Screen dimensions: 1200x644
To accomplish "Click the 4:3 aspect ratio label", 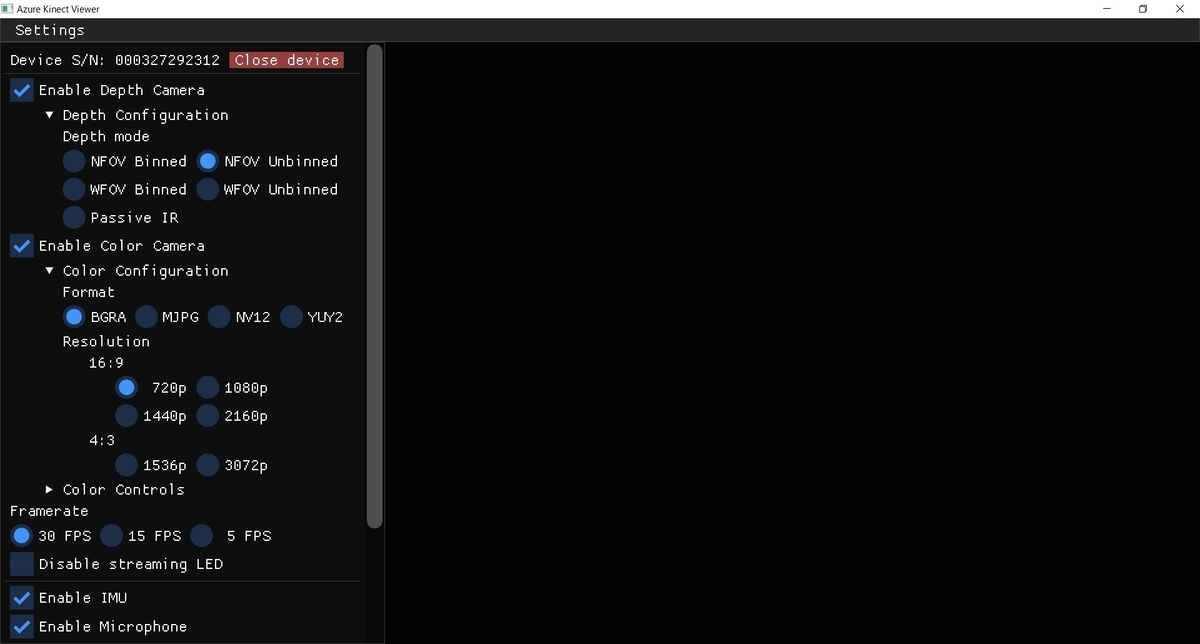I will click(102, 440).
